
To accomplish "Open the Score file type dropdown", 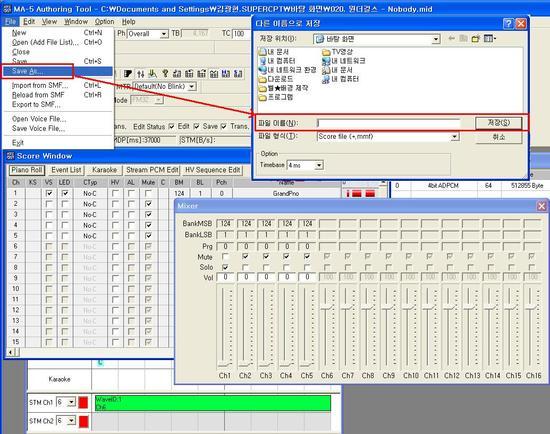I will coord(455,136).
